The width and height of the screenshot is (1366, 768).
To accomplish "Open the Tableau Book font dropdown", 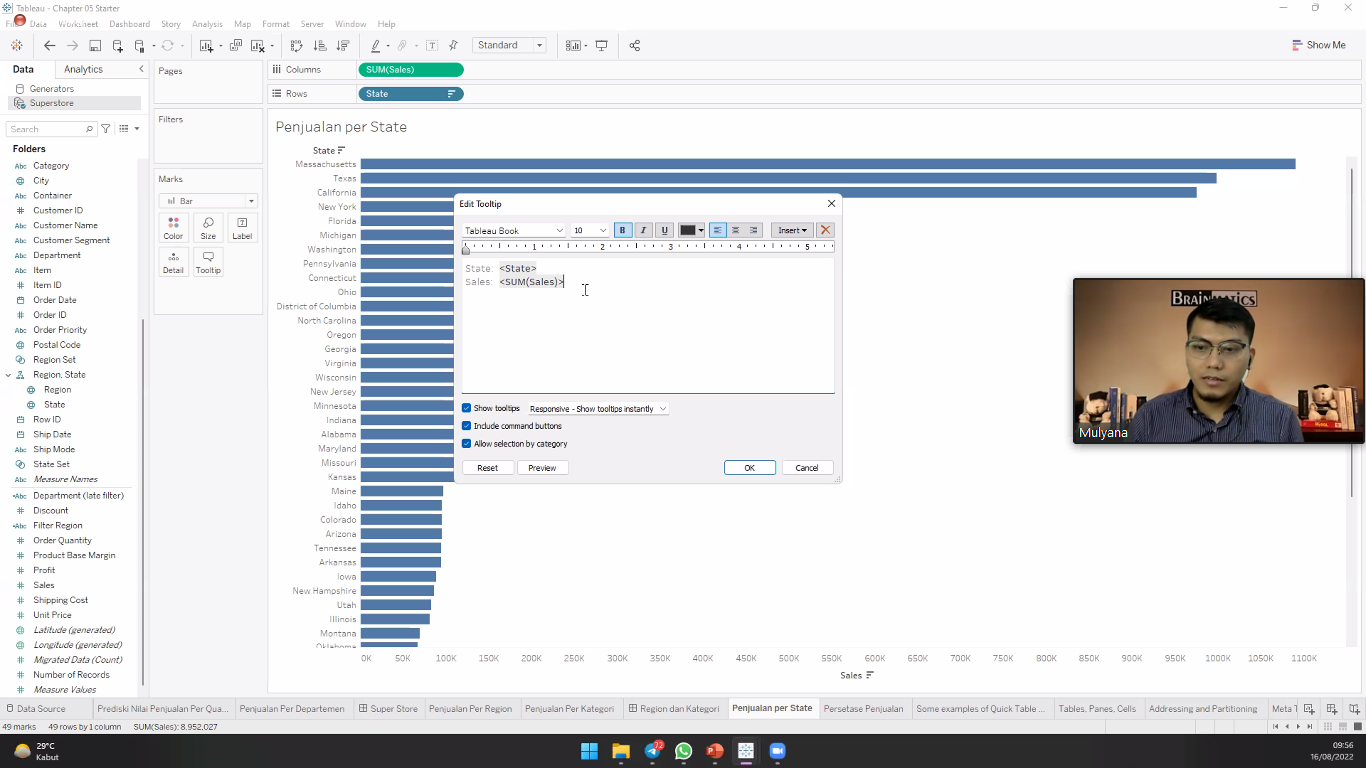I will coord(514,230).
